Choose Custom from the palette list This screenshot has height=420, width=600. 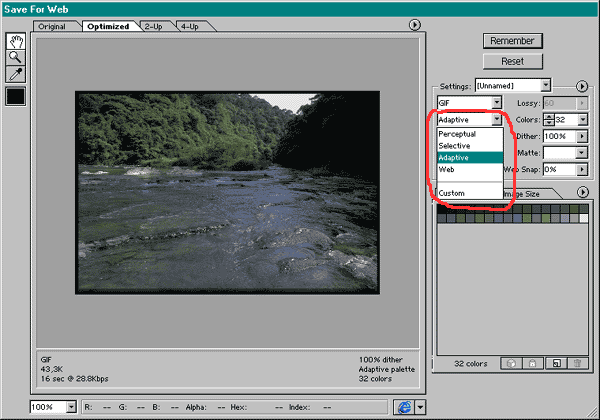[x=470, y=193]
